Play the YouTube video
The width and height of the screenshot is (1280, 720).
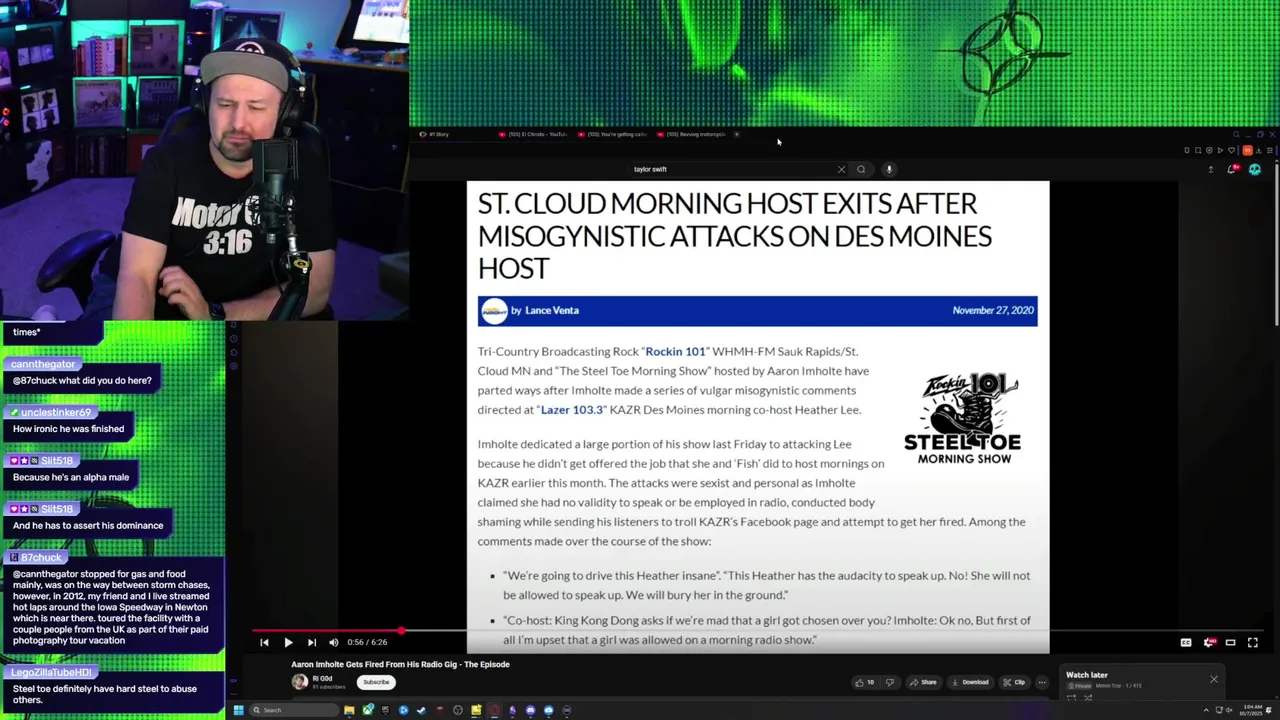pyautogui.click(x=288, y=643)
